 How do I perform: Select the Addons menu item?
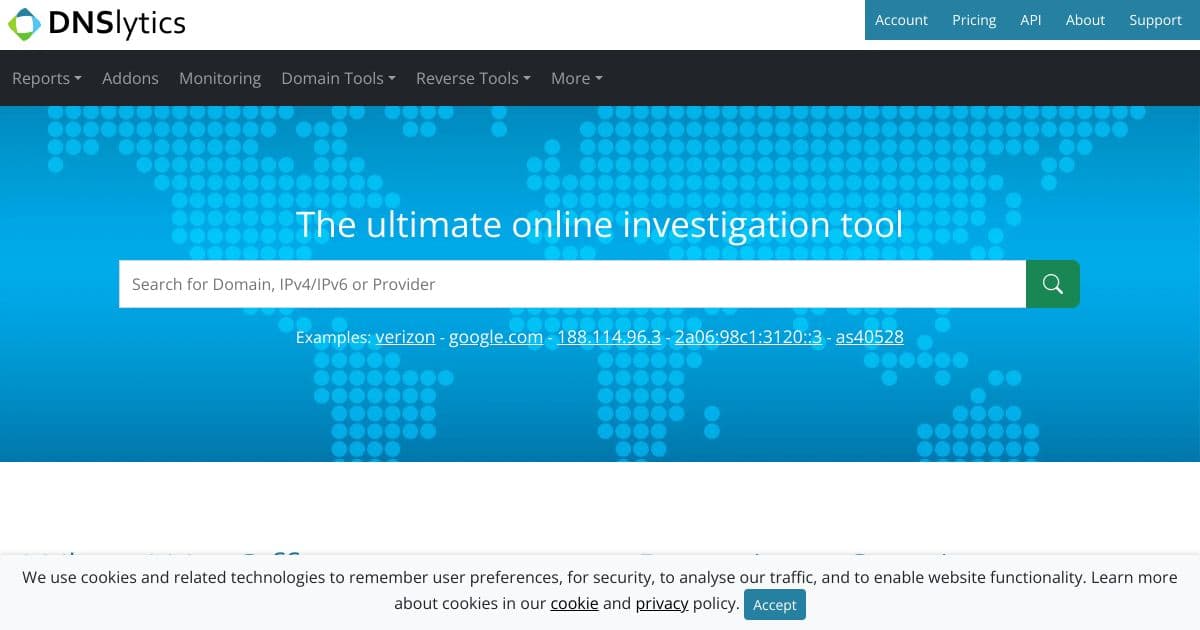[130, 78]
